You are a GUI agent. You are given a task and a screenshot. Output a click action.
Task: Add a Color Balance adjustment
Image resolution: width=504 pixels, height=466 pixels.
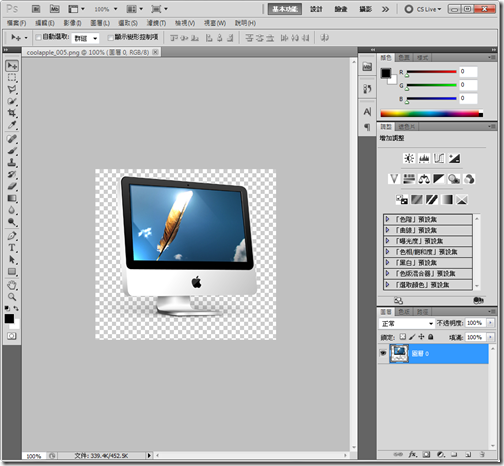[424, 179]
